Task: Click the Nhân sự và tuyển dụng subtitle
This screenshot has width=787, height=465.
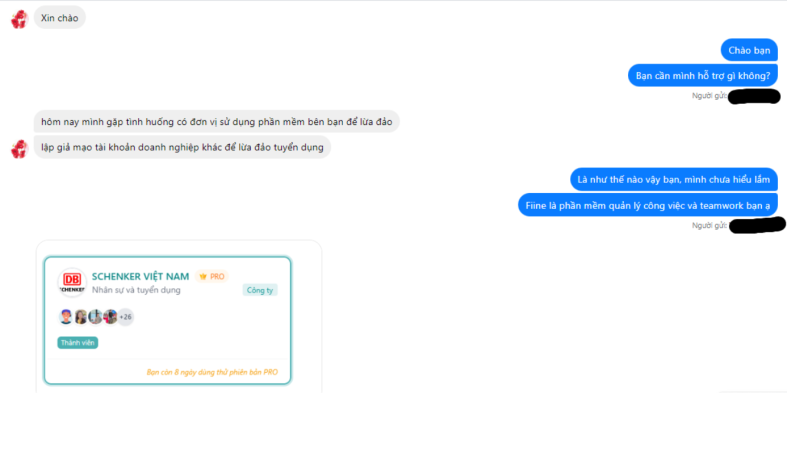Action: (x=136, y=290)
